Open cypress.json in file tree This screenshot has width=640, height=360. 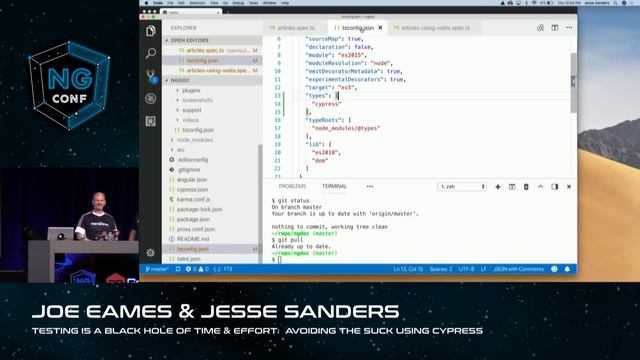(192, 189)
